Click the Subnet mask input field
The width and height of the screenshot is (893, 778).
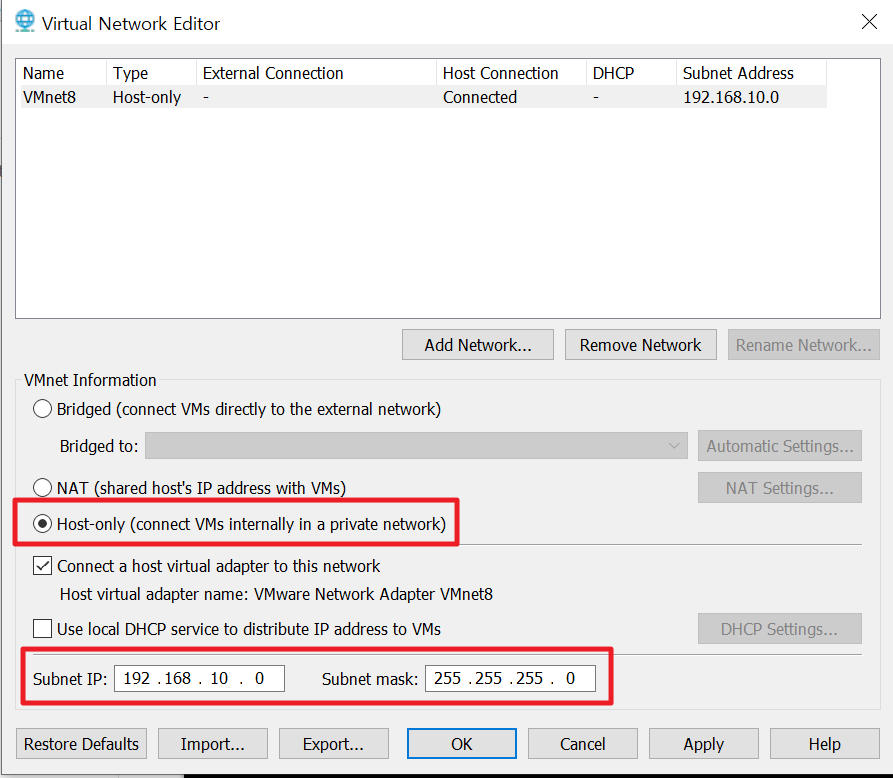pyautogui.click(x=510, y=678)
